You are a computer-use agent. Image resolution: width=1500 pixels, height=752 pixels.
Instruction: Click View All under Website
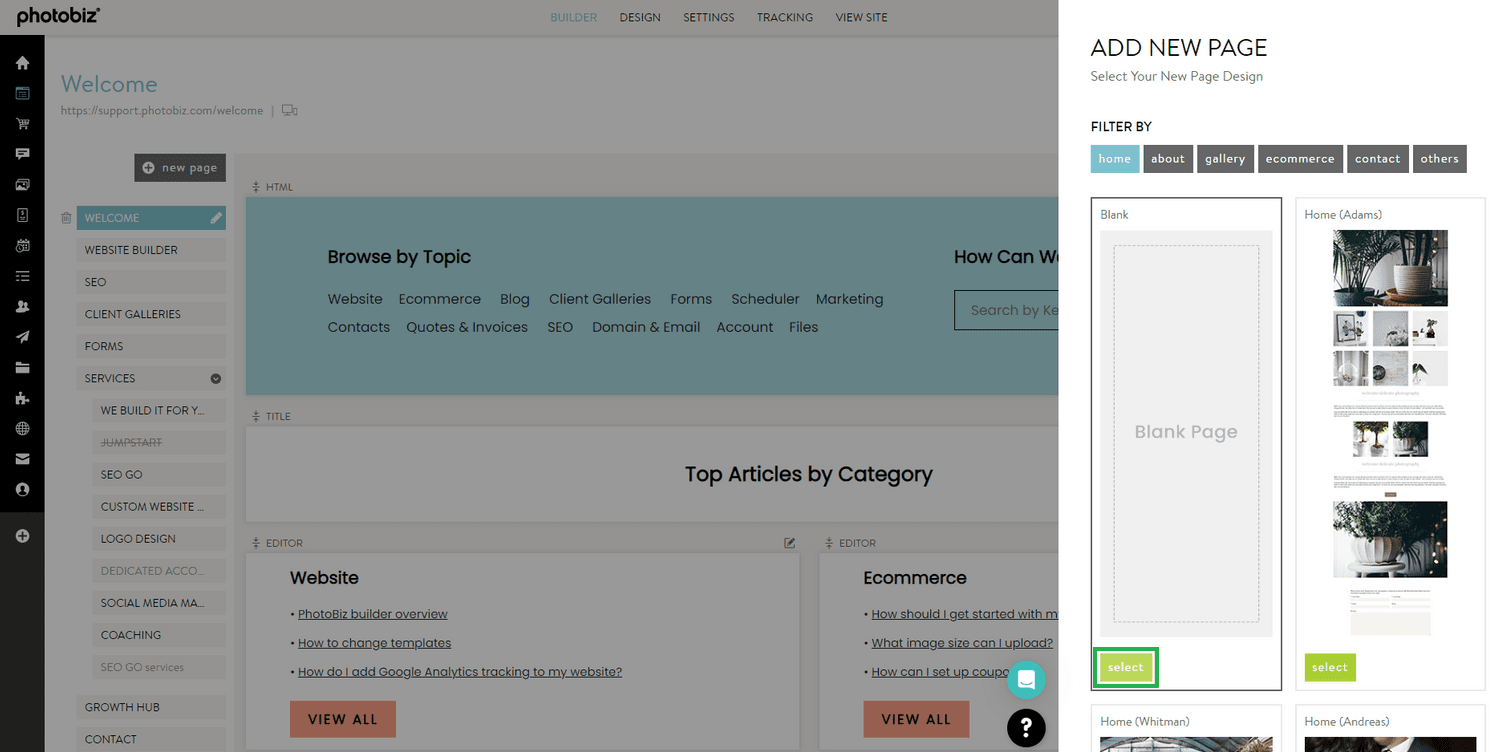[343, 719]
